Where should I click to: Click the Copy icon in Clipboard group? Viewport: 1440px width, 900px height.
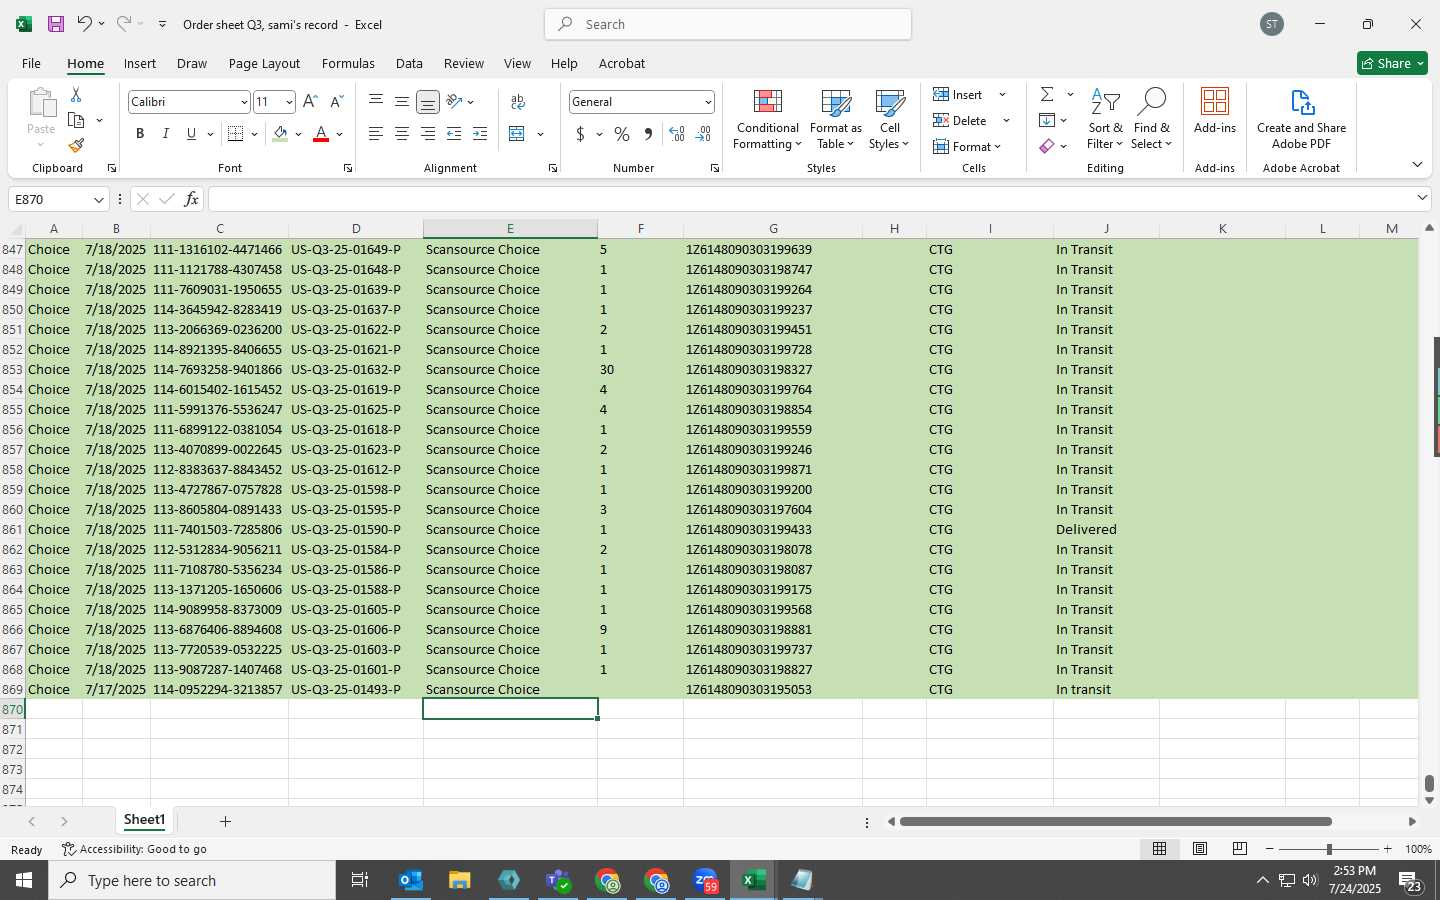click(x=76, y=120)
